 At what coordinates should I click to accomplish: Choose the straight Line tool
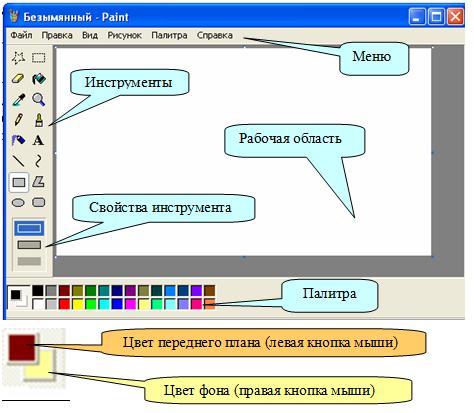18,161
